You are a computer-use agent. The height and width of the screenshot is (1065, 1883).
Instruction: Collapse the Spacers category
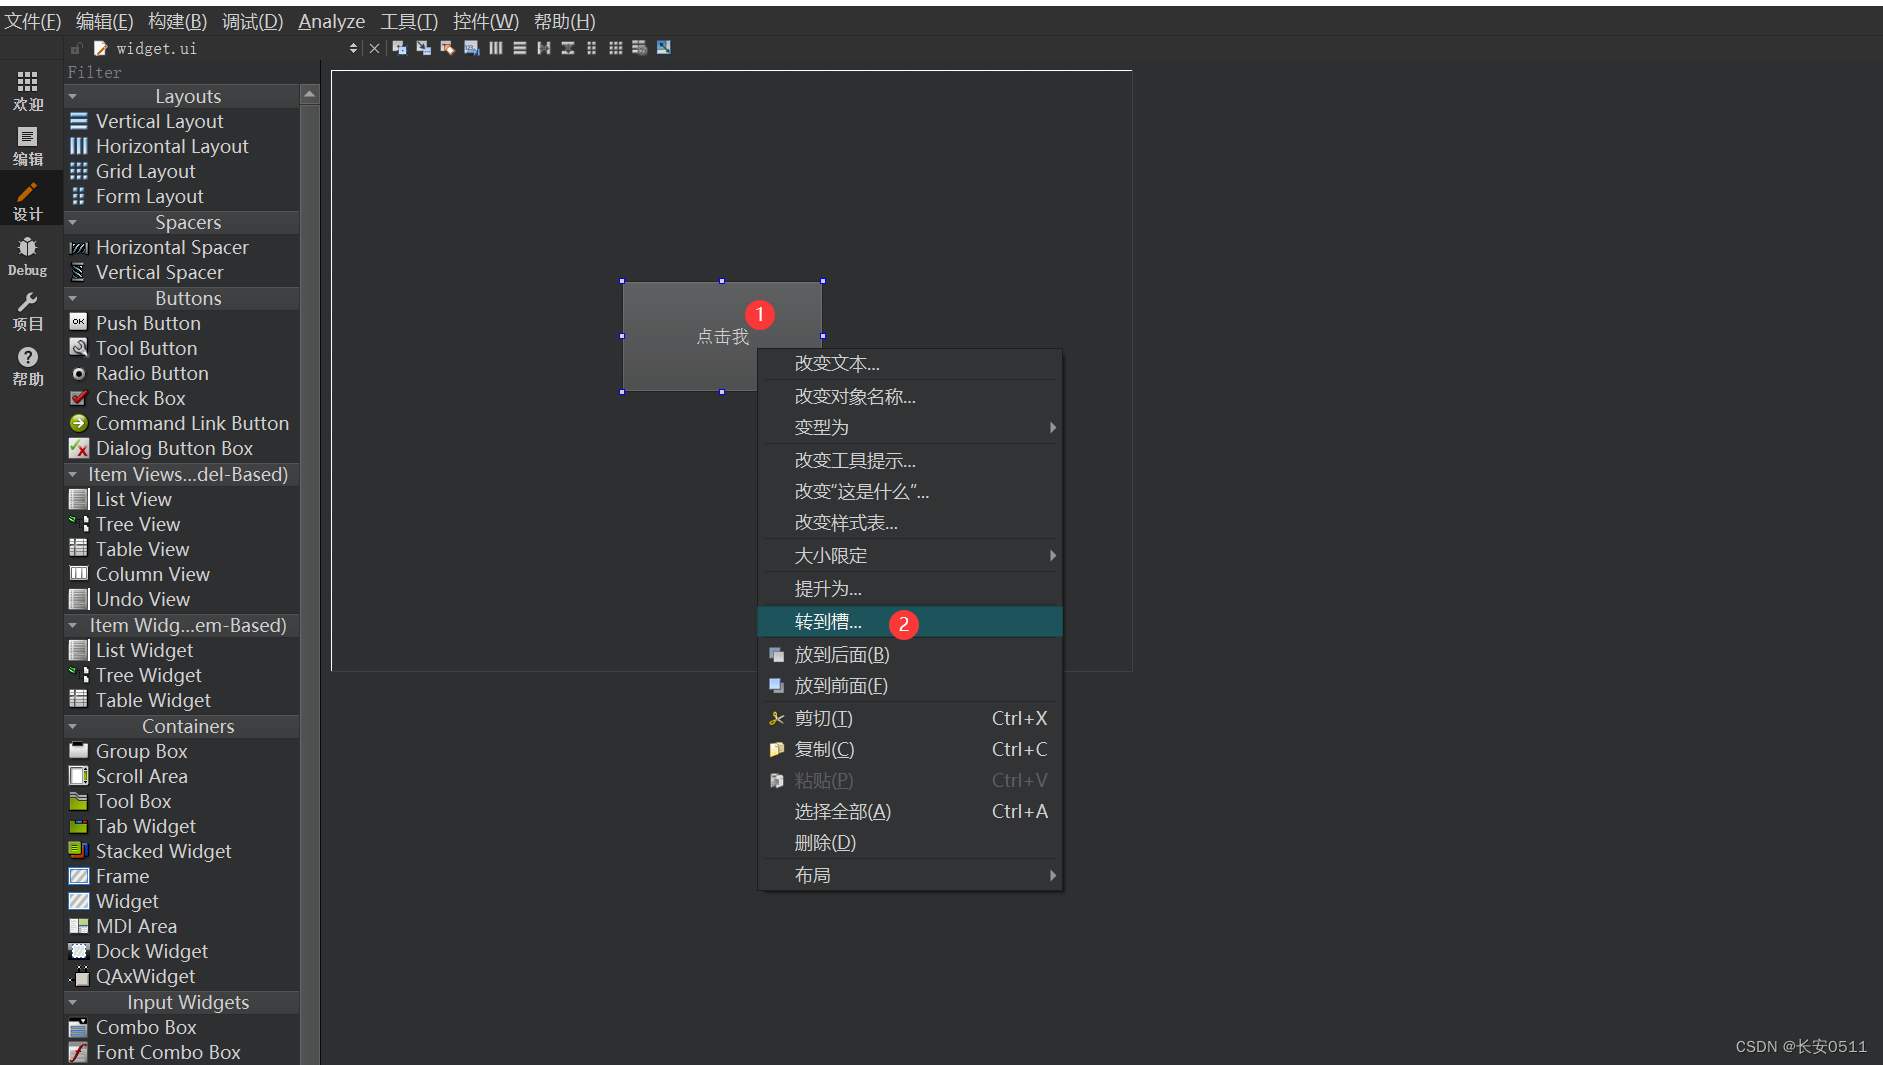point(72,222)
